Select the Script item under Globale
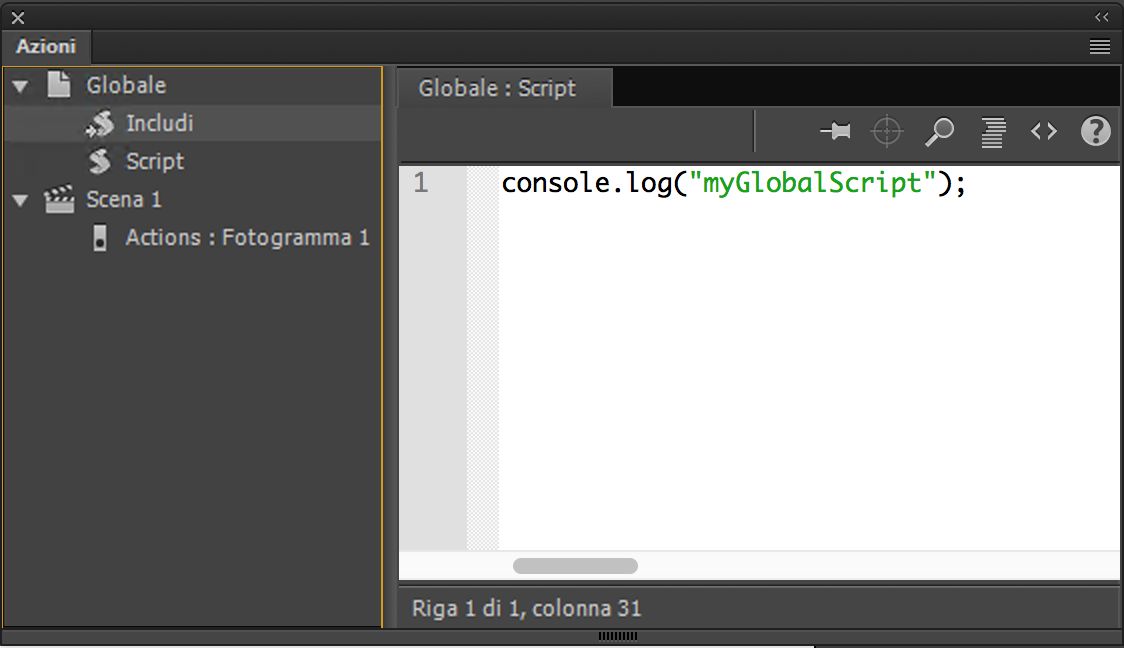 coord(155,162)
